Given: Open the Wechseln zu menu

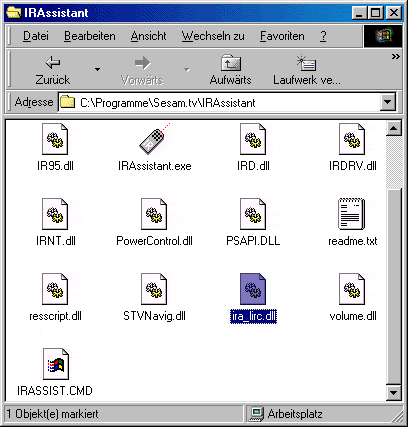Looking at the screenshot, I should (x=213, y=36).
